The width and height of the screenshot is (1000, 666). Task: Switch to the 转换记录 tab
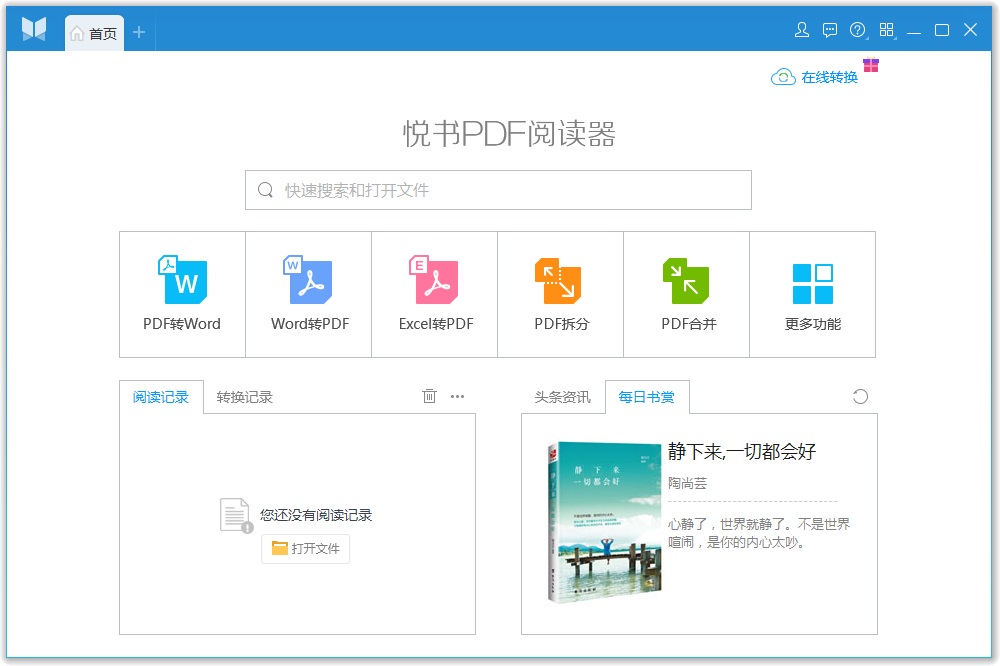pyautogui.click(x=244, y=394)
